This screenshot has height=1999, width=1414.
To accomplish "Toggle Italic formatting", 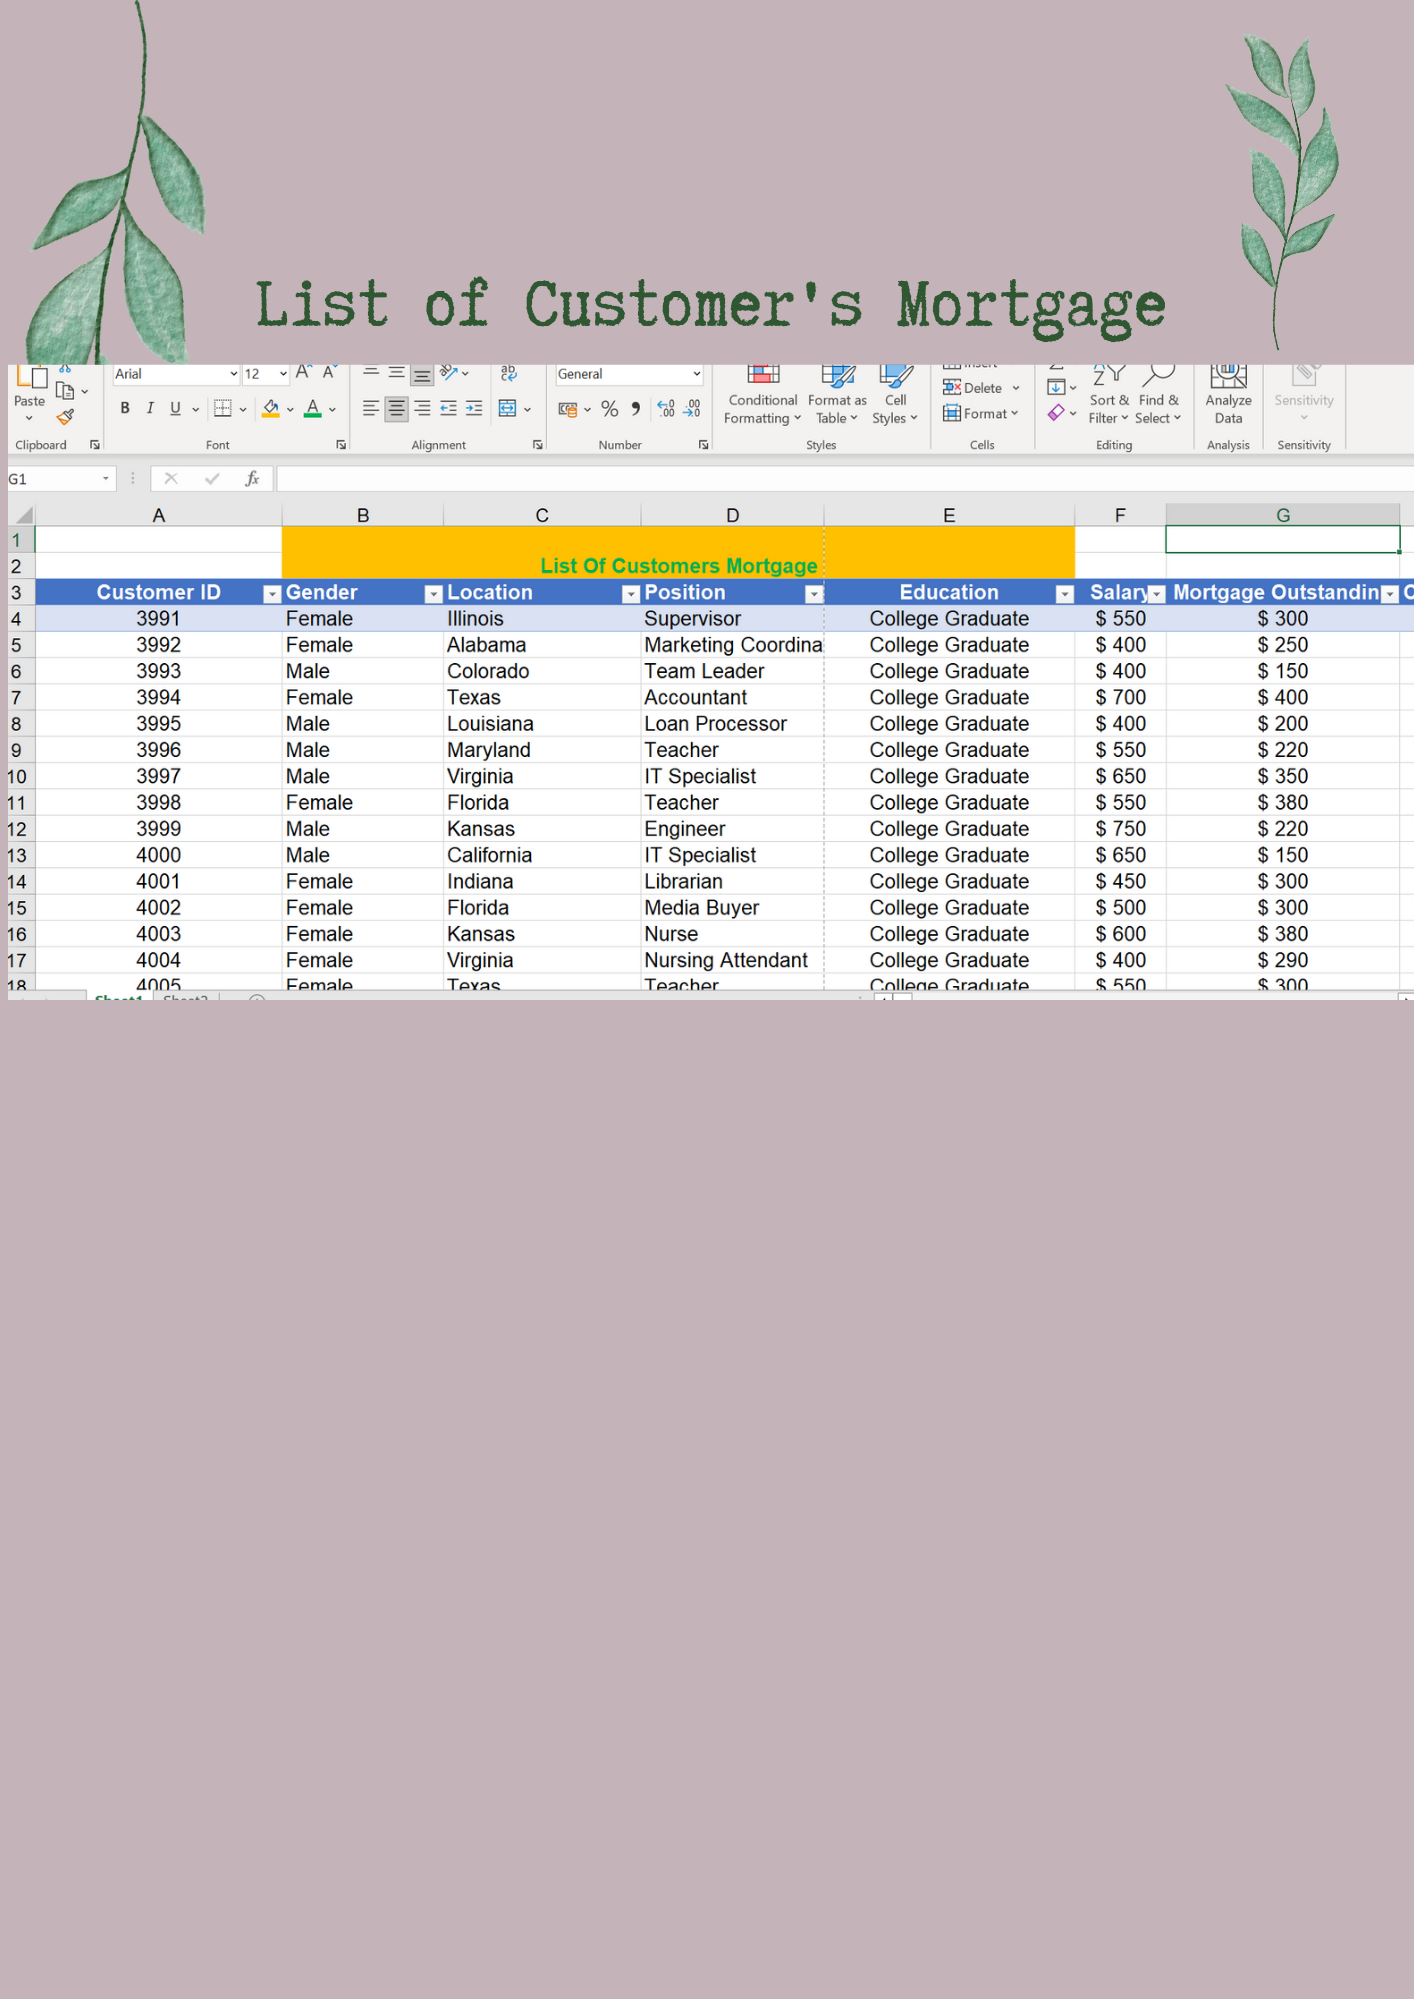I will 150,408.
